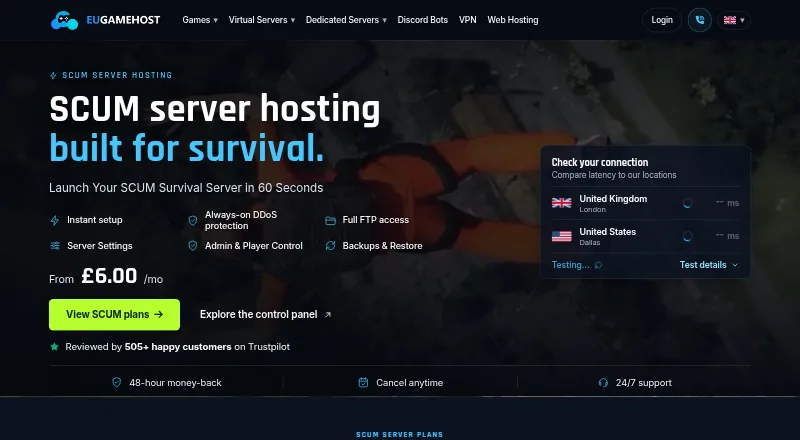Screen dimensions: 800x440
Task: Expand the Dedicated Servers dropdown
Action: pos(346,20)
